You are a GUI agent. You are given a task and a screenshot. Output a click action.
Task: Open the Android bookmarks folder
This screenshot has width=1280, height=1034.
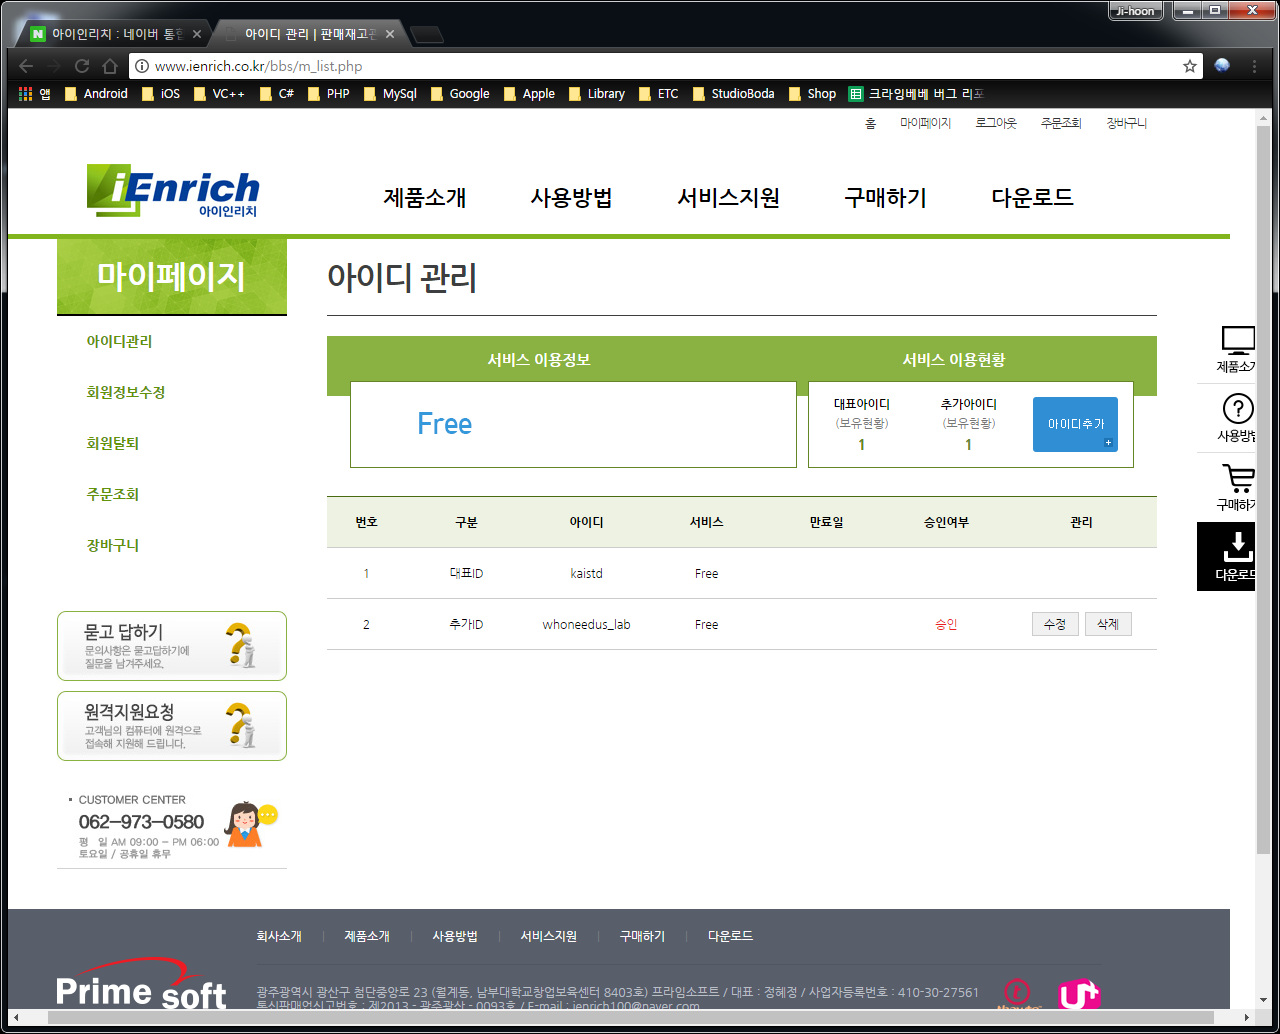click(96, 94)
